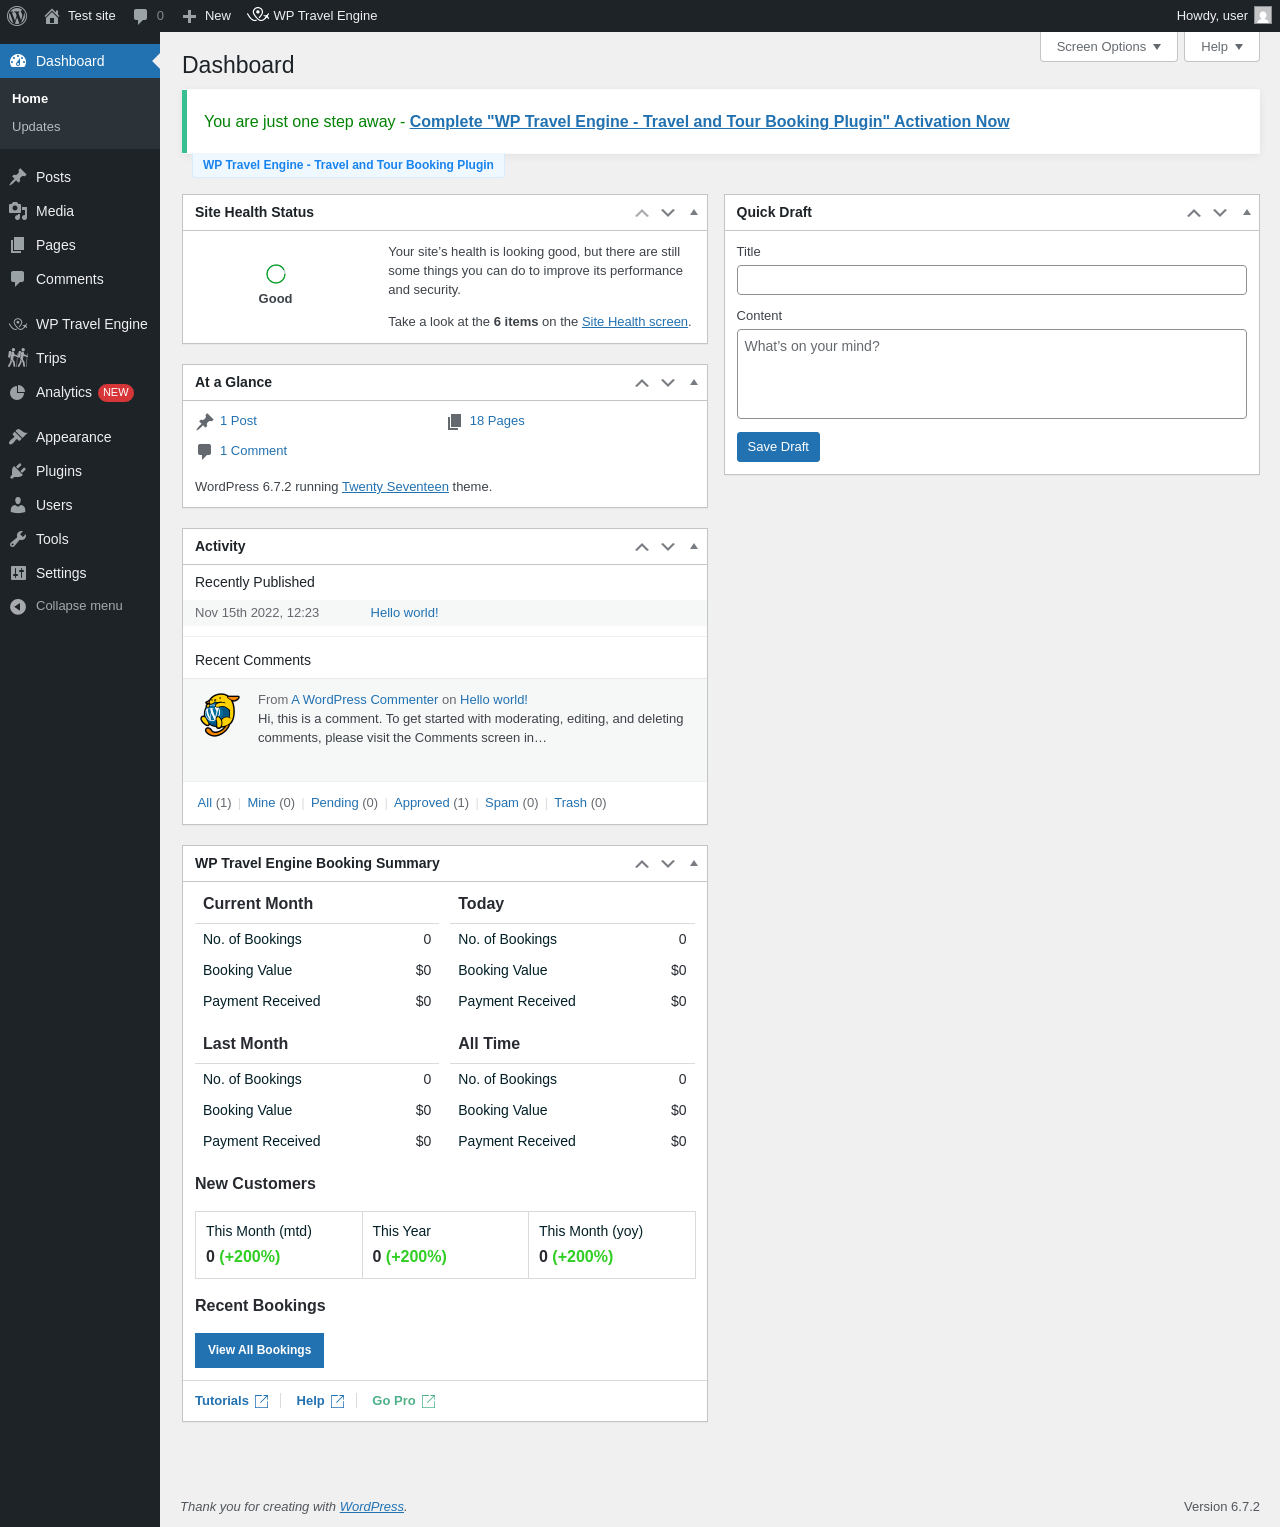Move Site Health Status widget up
Screen dimensions: 1280x1527
642,213
